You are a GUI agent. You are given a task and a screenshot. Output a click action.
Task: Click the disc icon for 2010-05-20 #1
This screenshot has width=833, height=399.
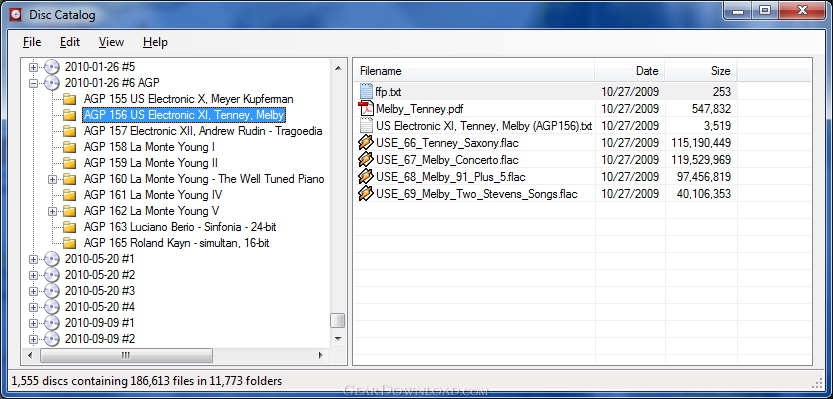[x=52, y=259]
